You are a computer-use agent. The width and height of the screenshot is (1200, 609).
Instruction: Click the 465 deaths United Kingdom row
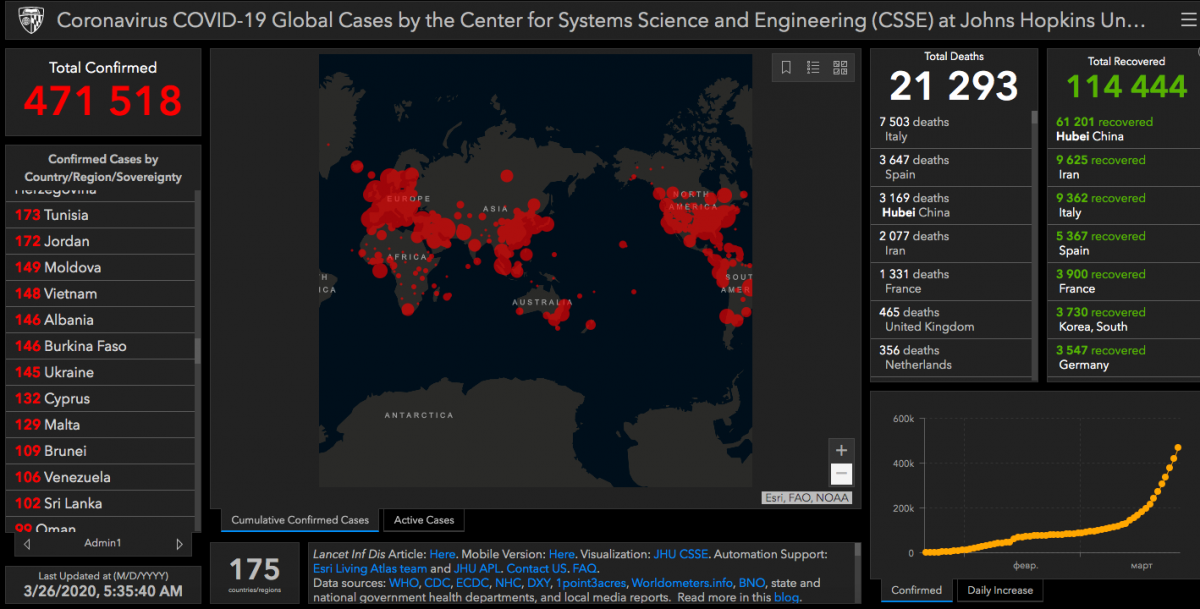click(x=951, y=319)
